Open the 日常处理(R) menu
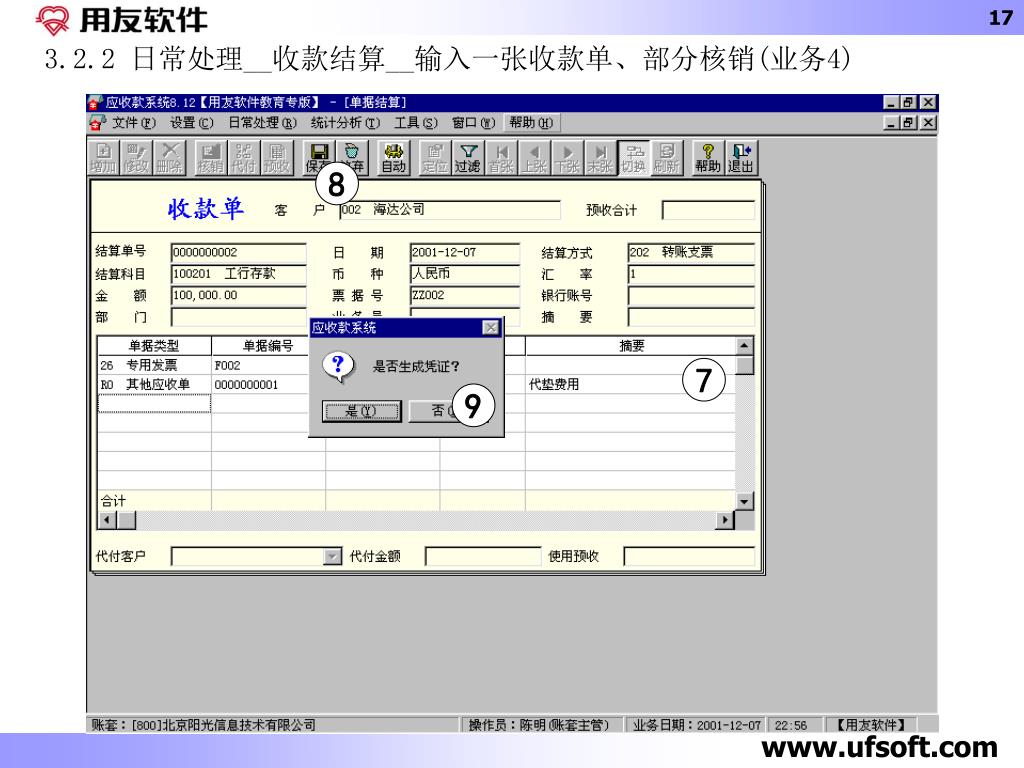 [263, 123]
